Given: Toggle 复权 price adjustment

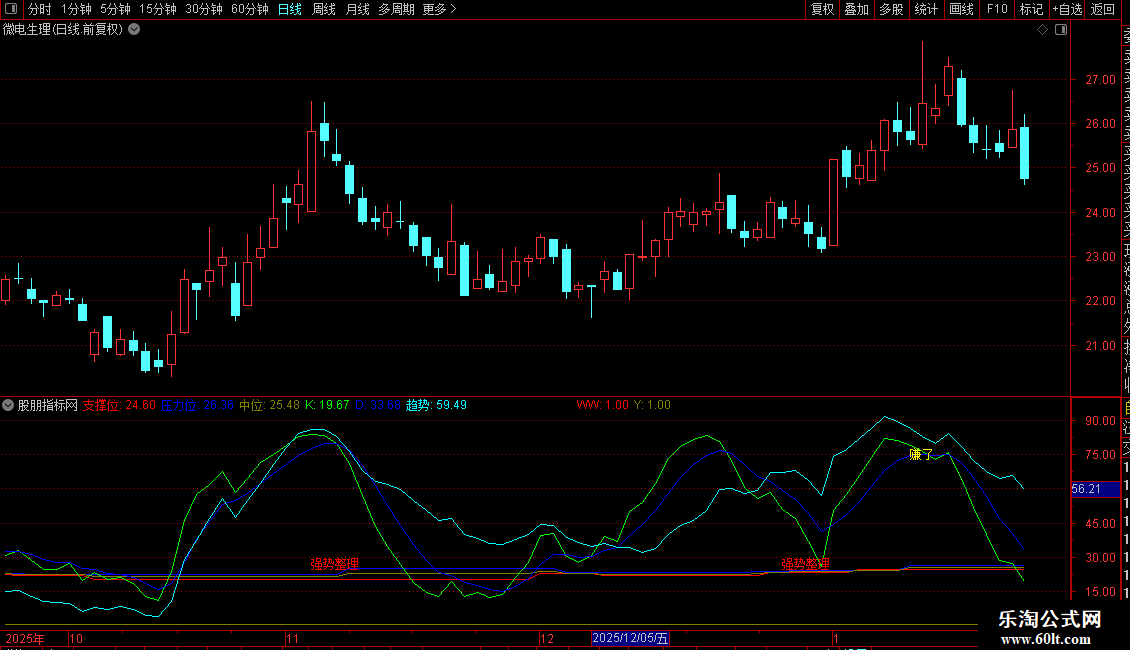Looking at the screenshot, I should point(822,9).
